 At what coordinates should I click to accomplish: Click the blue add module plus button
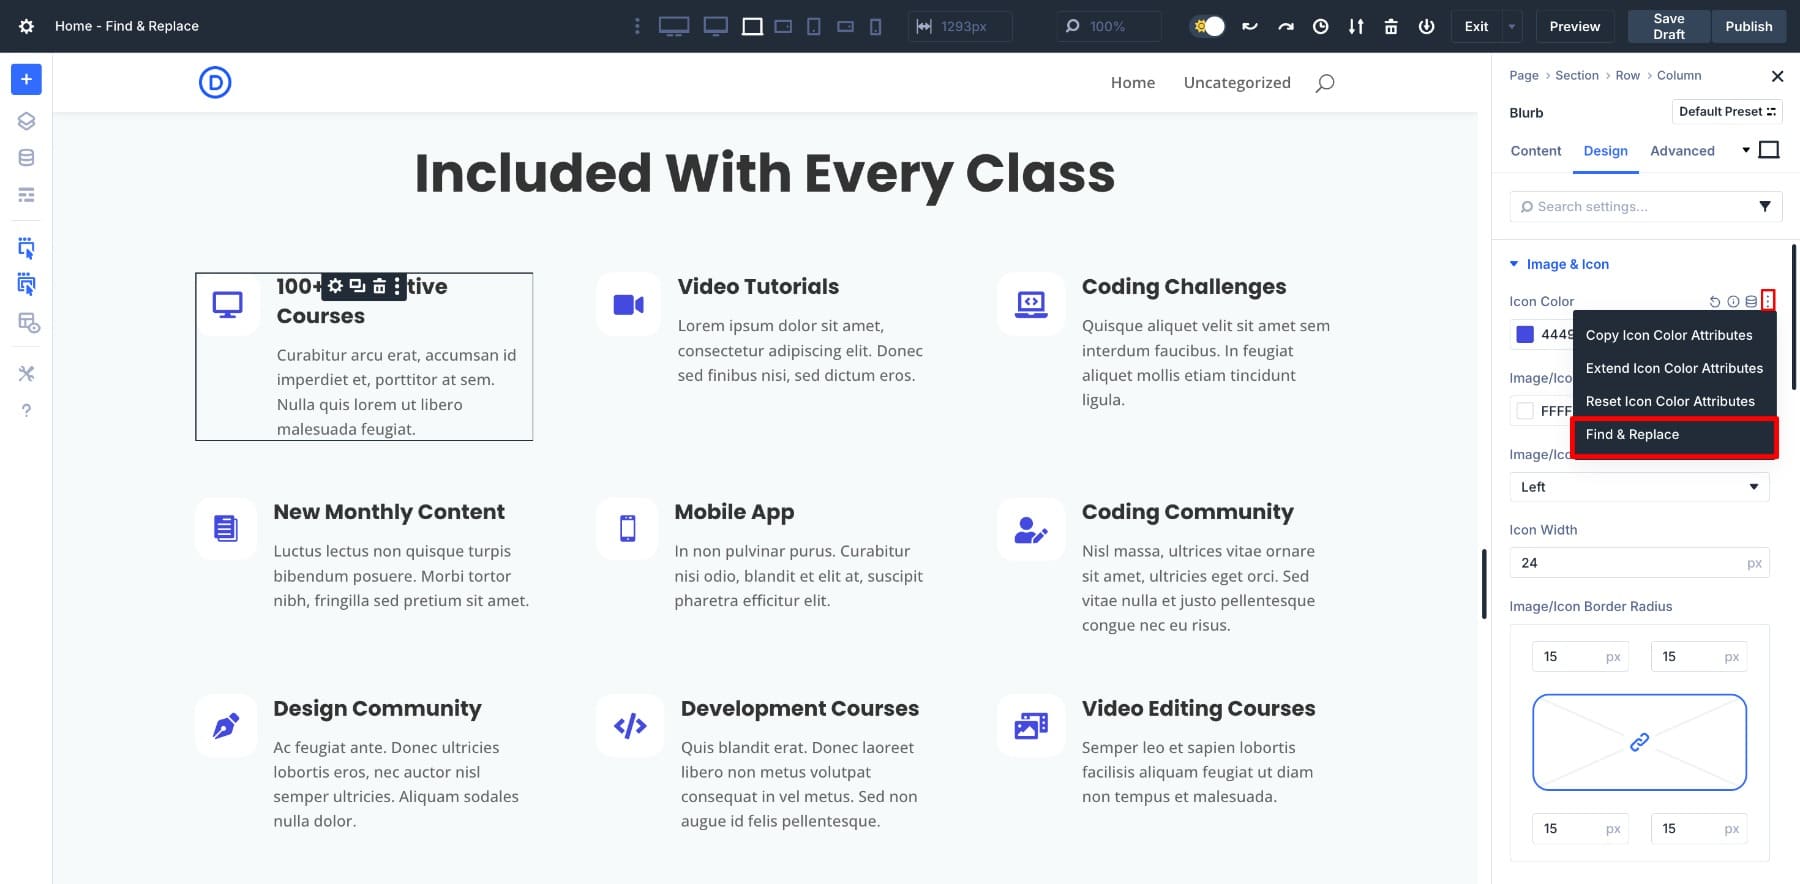point(26,79)
